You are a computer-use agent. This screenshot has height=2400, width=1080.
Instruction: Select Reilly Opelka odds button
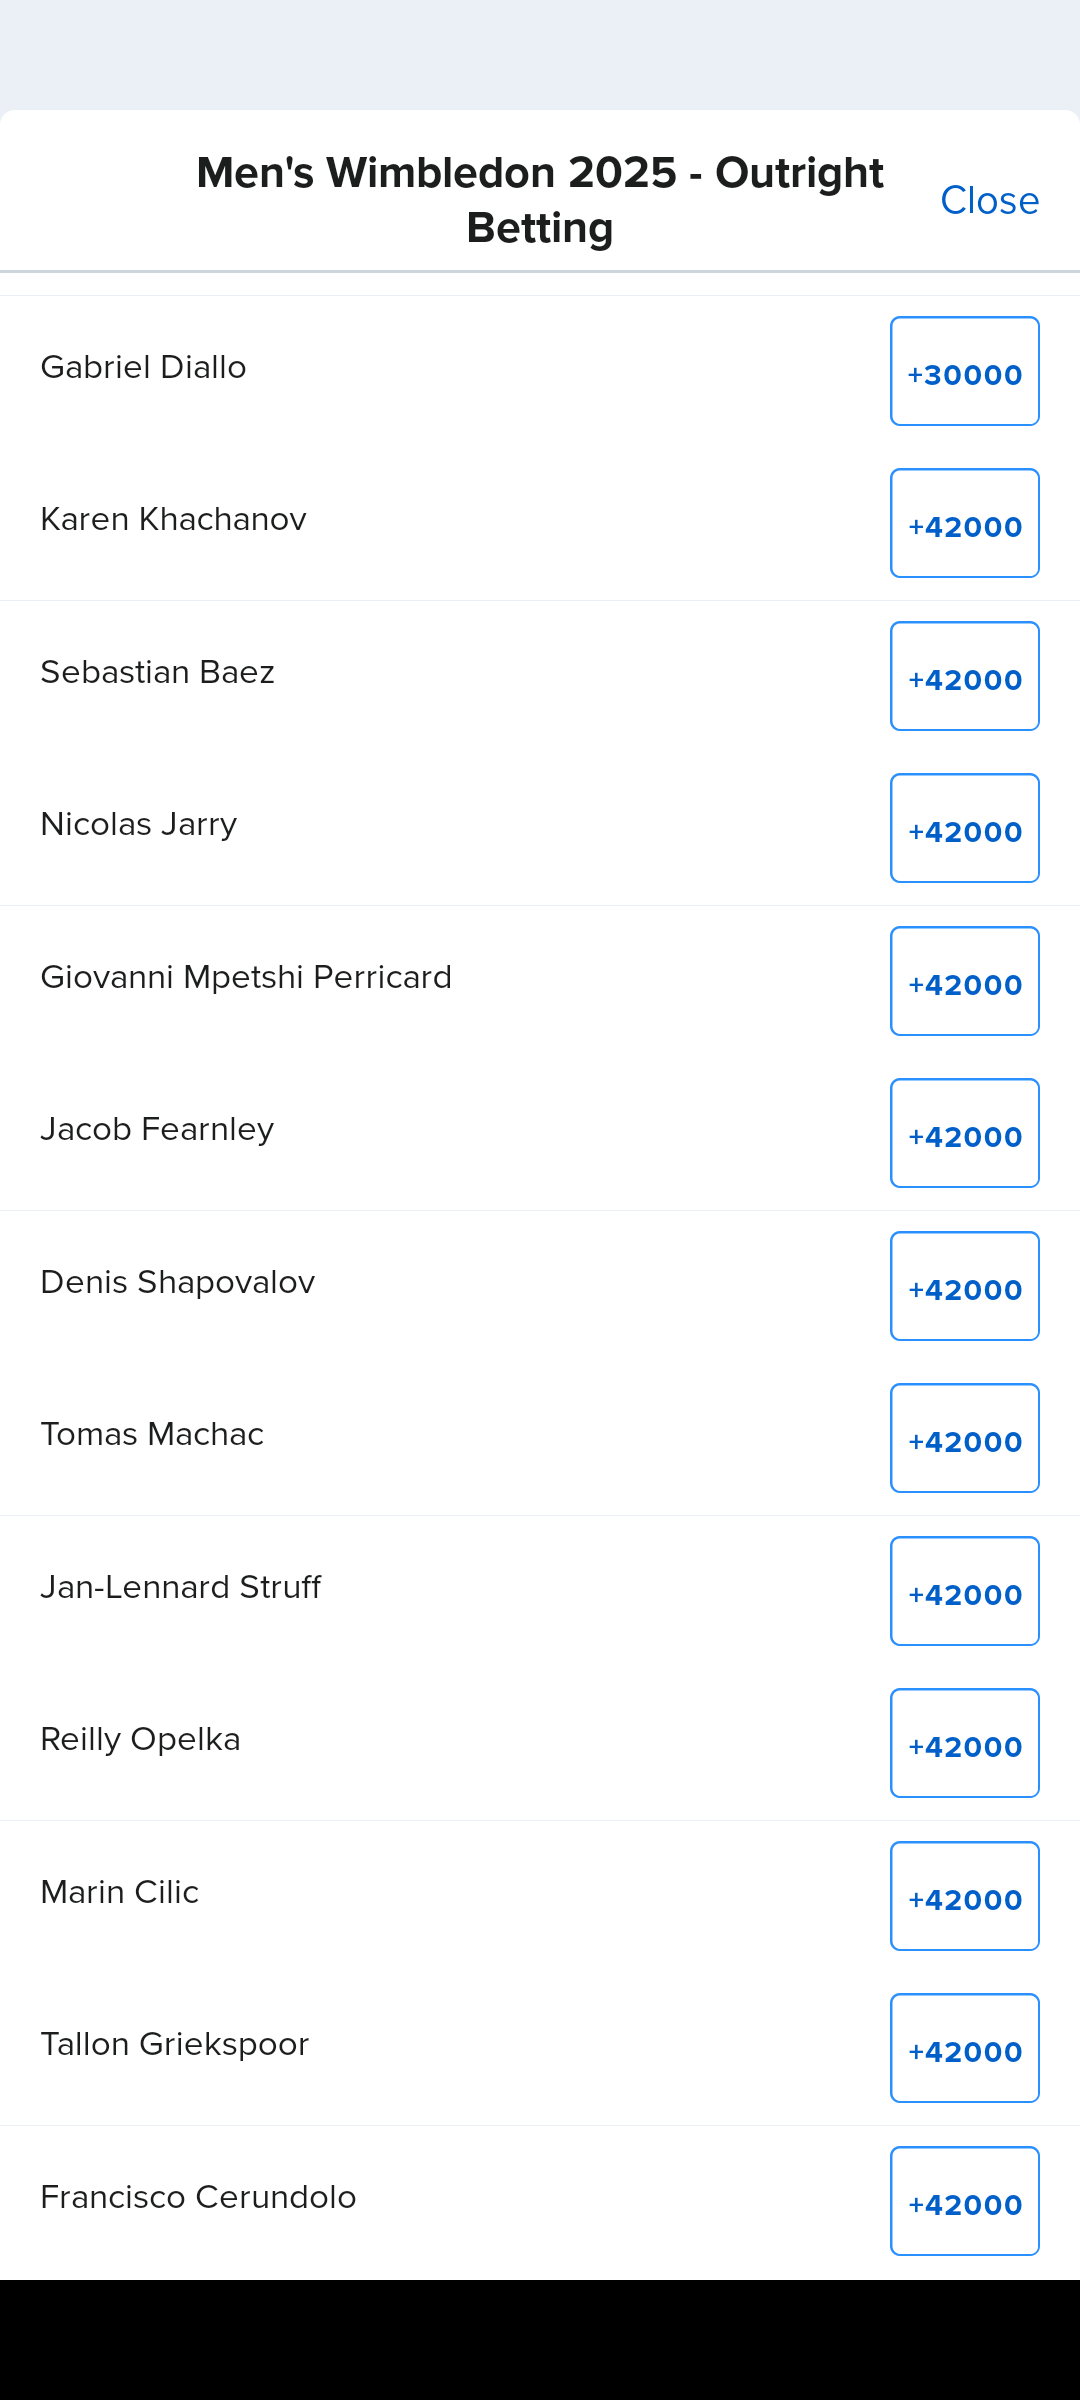(964, 1744)
